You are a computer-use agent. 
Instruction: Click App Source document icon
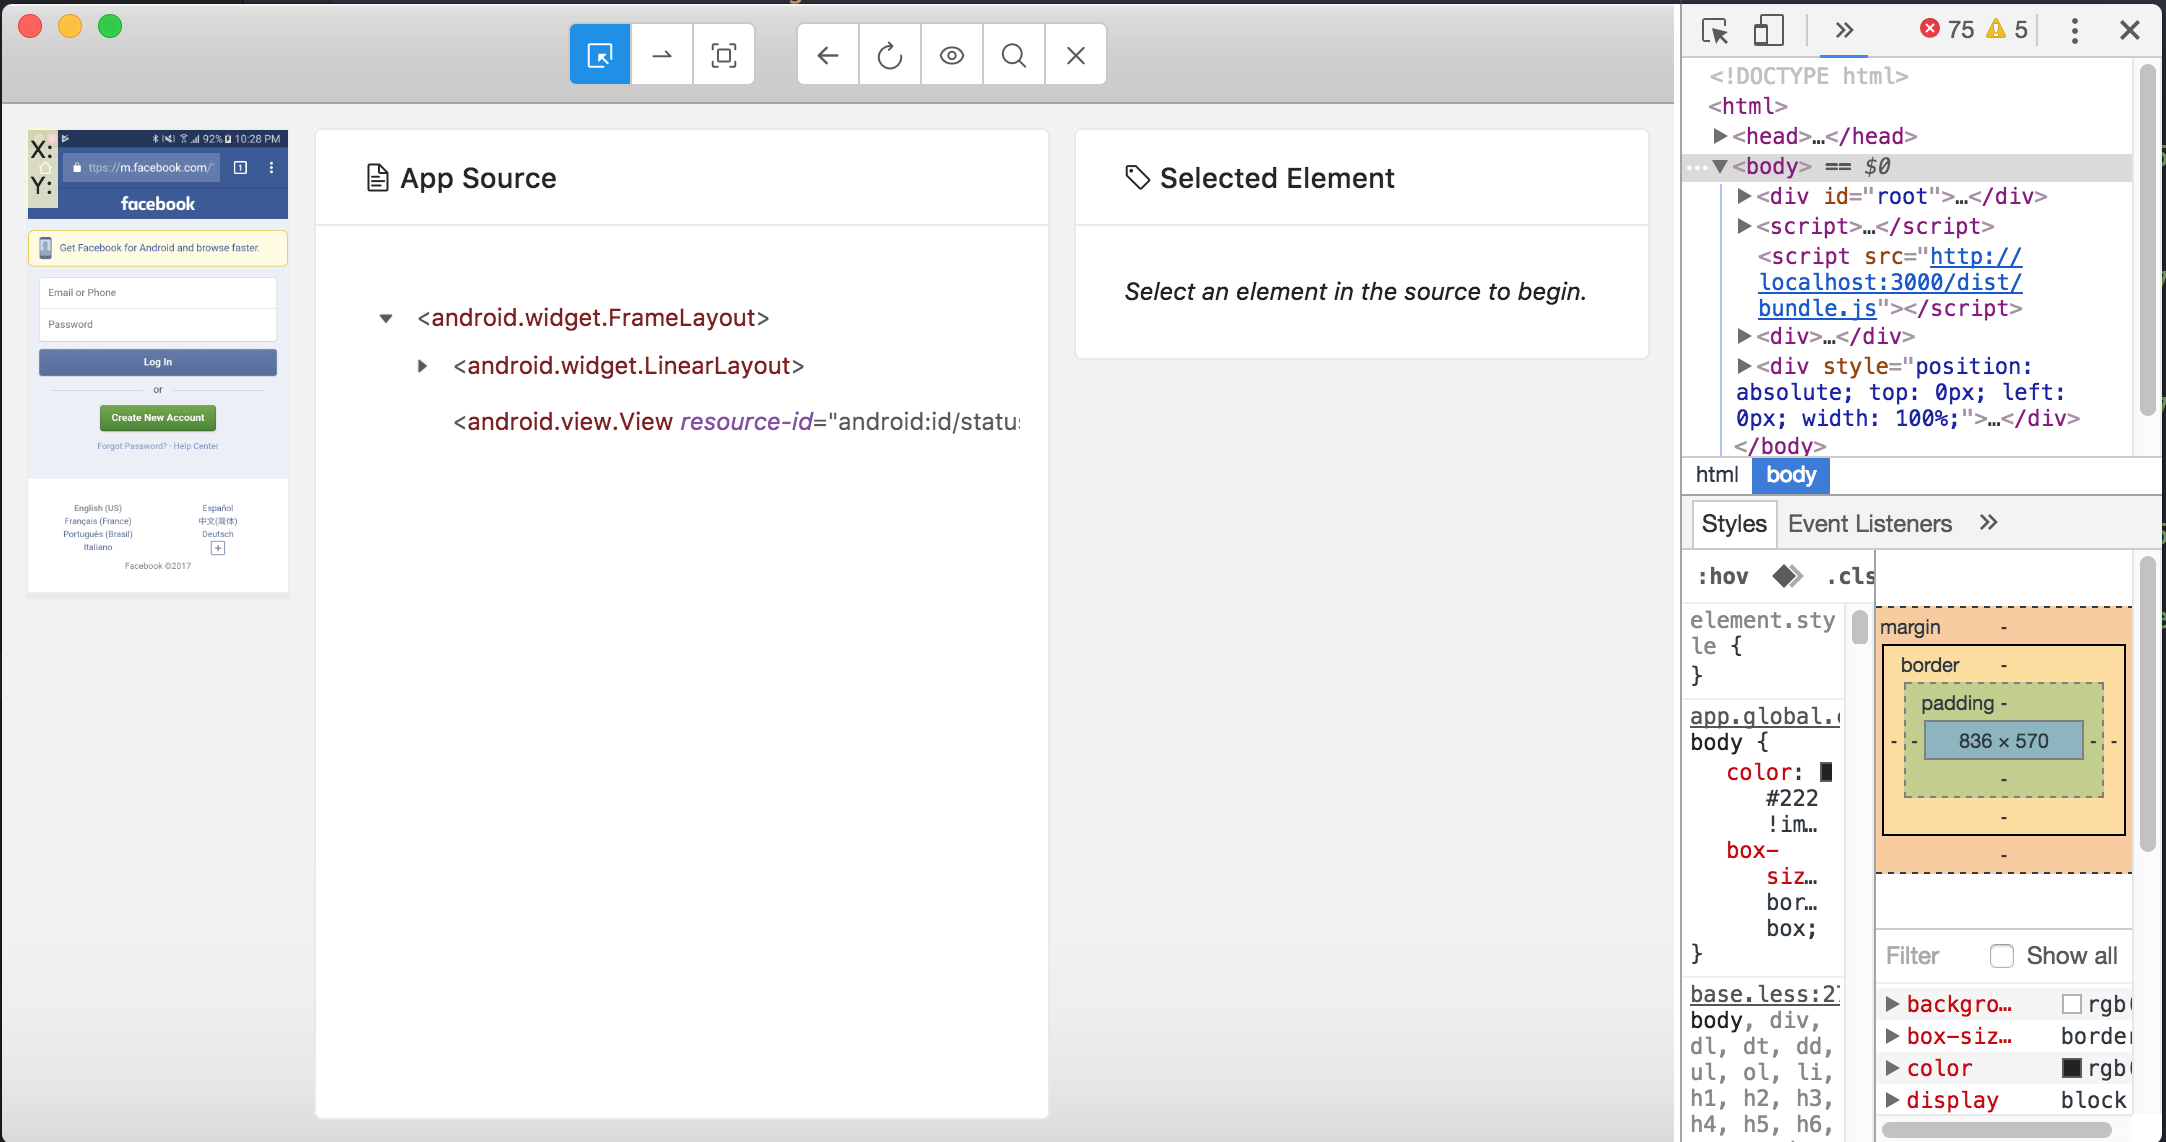[x=377, y=178]
